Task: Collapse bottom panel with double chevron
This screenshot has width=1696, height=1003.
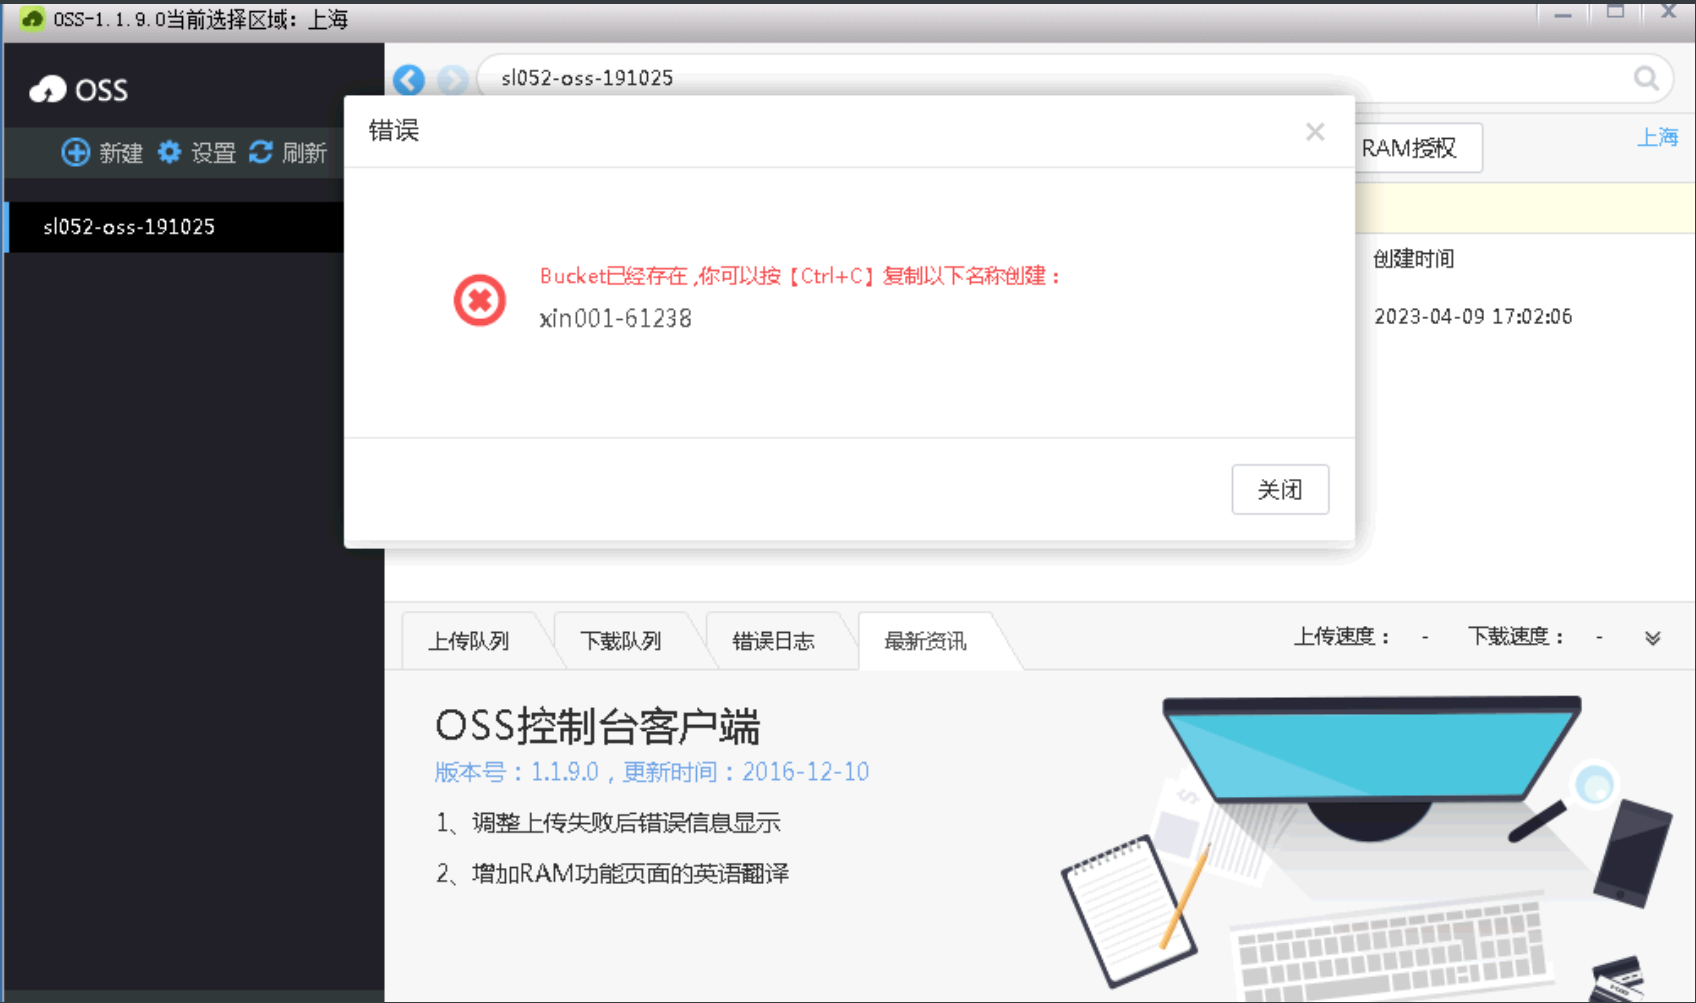Action: click(1653, 638)
